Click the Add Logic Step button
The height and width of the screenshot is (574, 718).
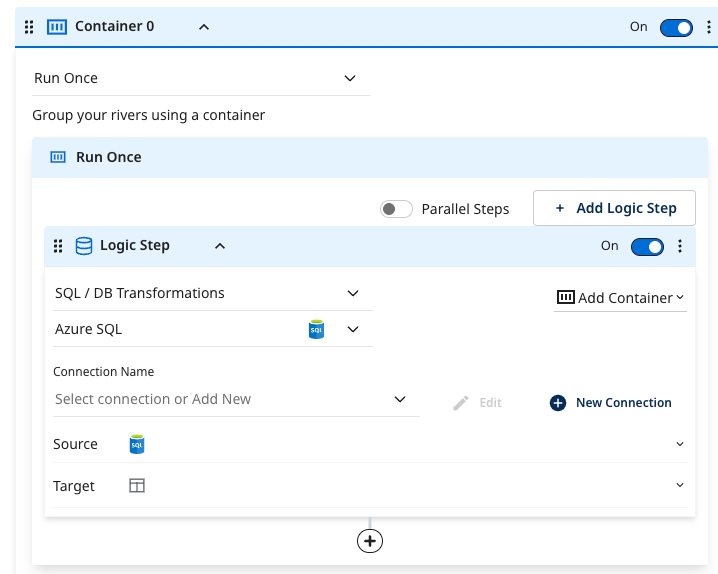(x=614, y=208)
